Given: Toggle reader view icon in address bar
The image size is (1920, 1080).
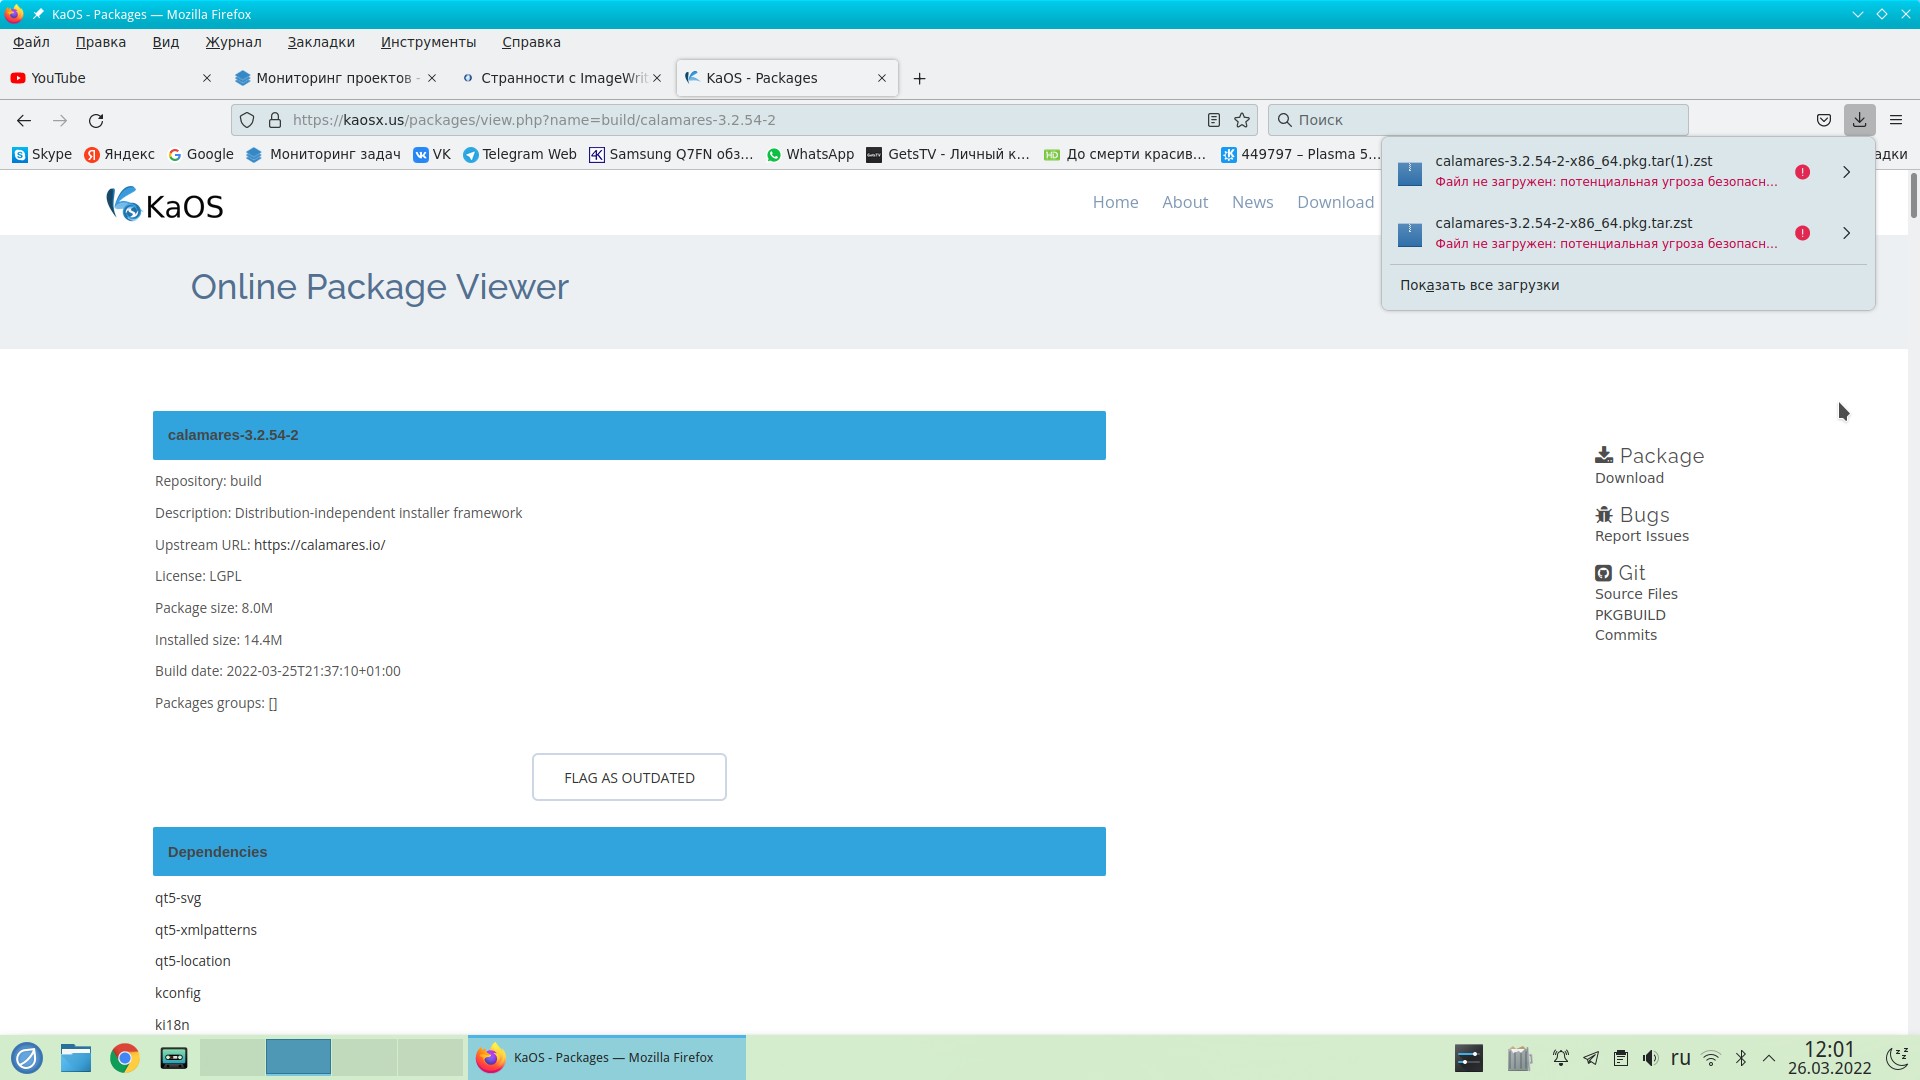Looking at the screenshot, I should click(1213, 120).
